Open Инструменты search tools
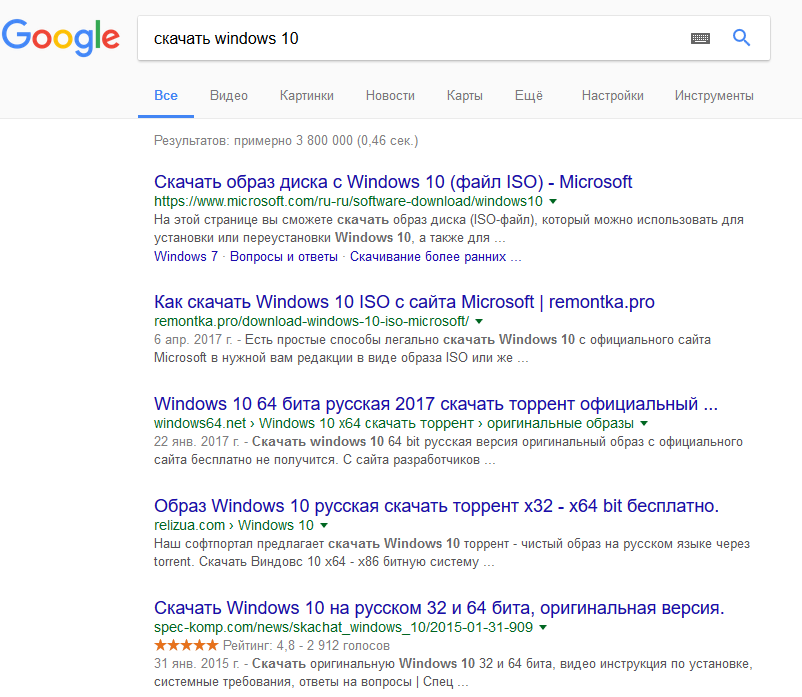The width and height of the screenshot is (802, 697). click(x=714, y=96)
